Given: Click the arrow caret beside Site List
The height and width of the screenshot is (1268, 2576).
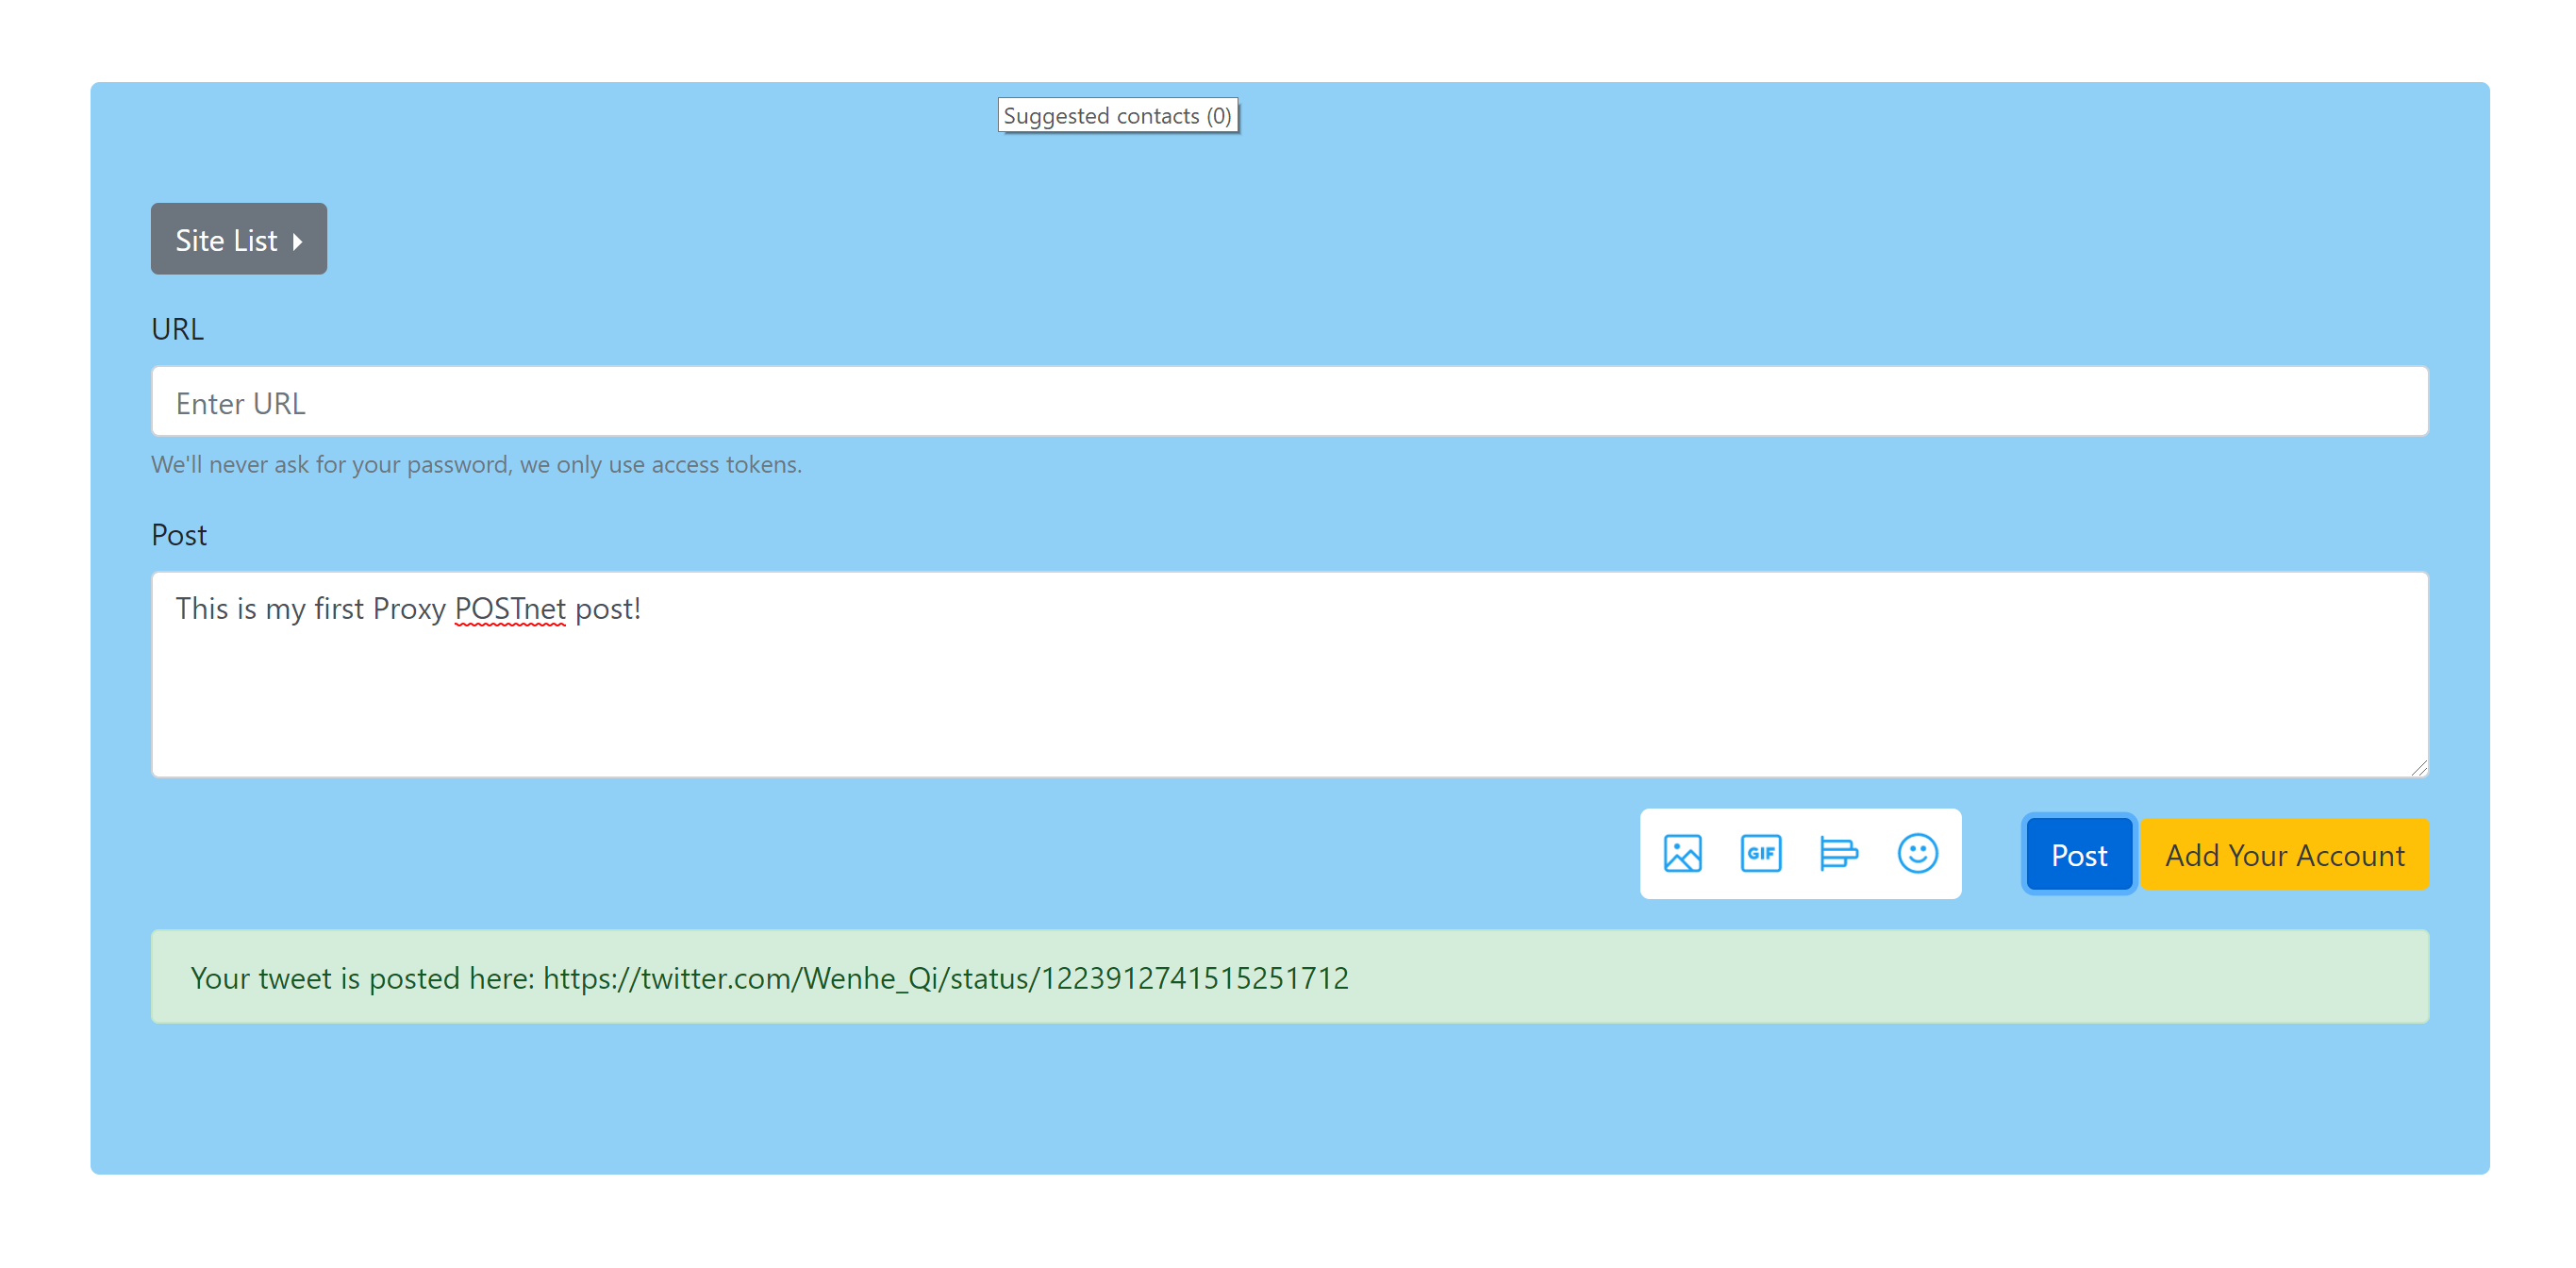Looking at the screenshot, I should (x=298, y=241).
